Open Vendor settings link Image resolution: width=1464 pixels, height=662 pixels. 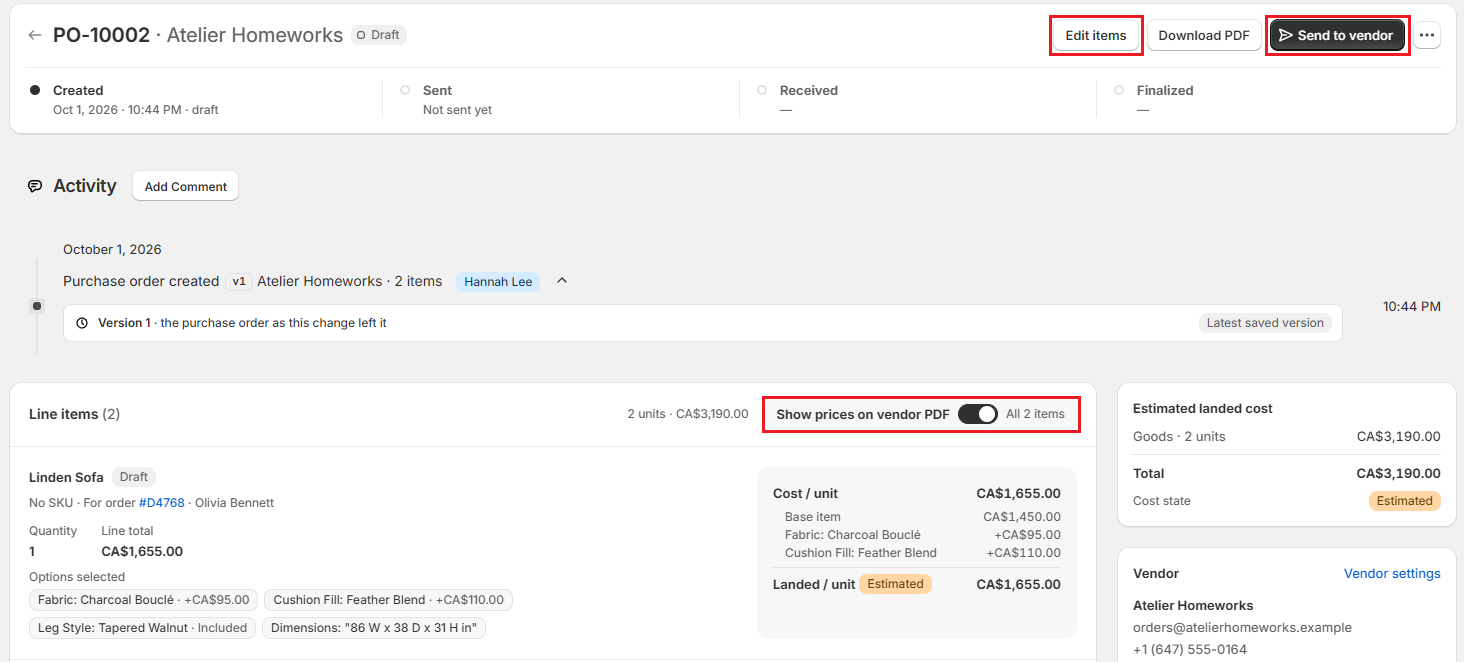1392,574
